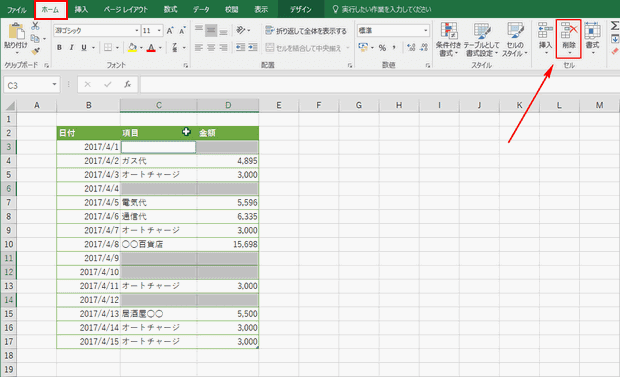Click the Delete (削除) cells button
Image resolution: width=620 pixels, height=377 pixels.
point(569,38)
